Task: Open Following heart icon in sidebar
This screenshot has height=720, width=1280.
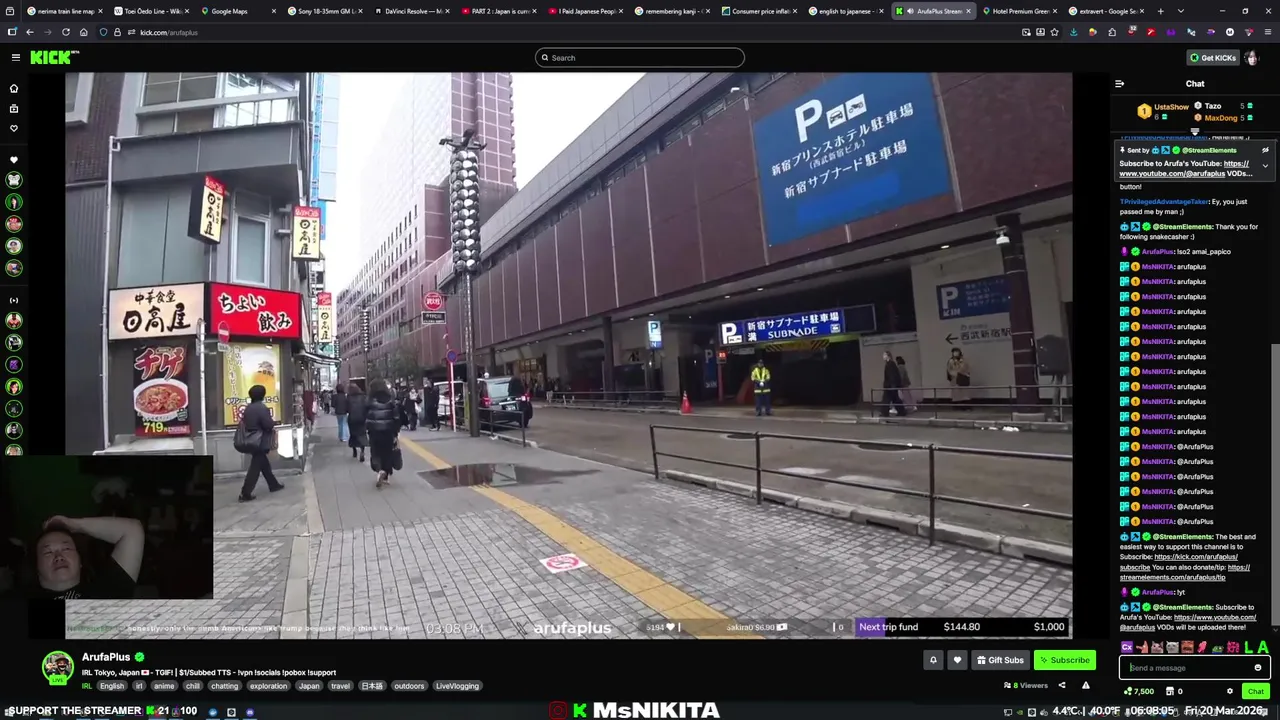Action: click(x=14, y=128)
